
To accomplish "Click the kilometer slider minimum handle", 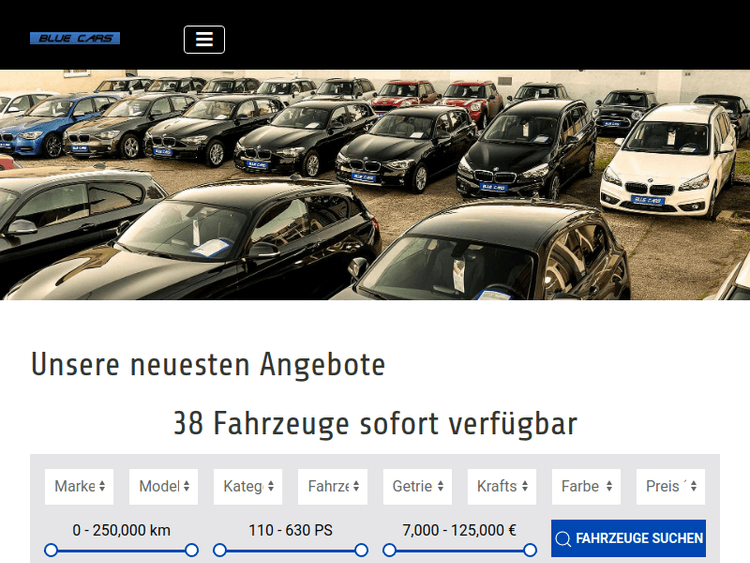I will [x=51, y=550].
